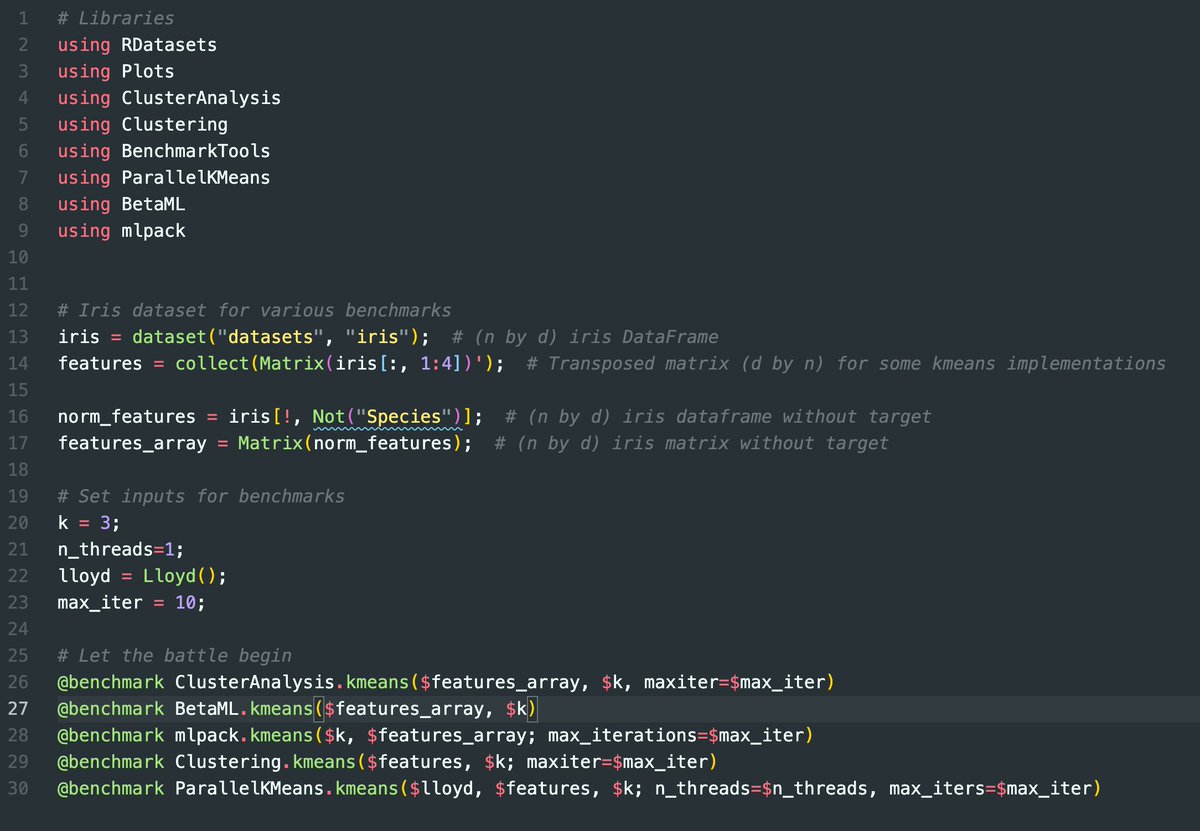Click 'RDatasets' in the using statement

169,45
